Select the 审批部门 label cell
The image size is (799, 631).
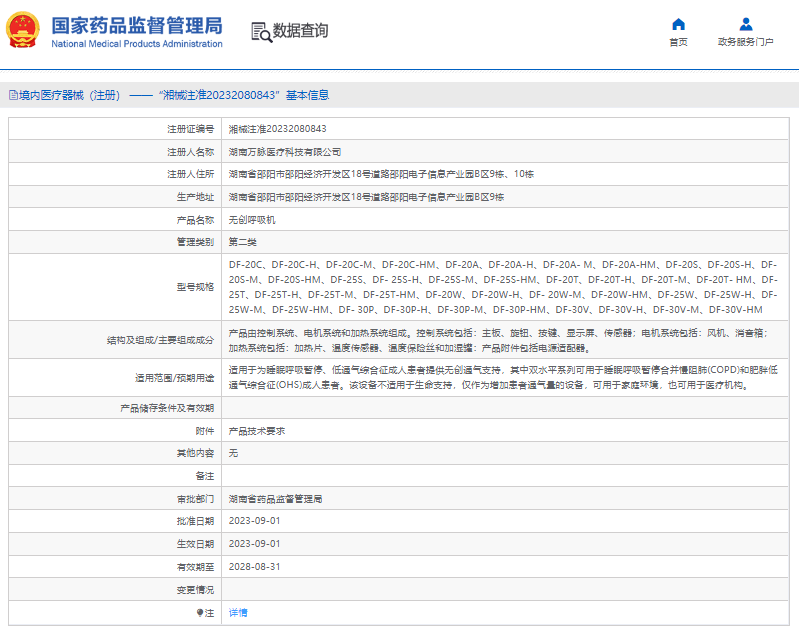pos(115,499)
